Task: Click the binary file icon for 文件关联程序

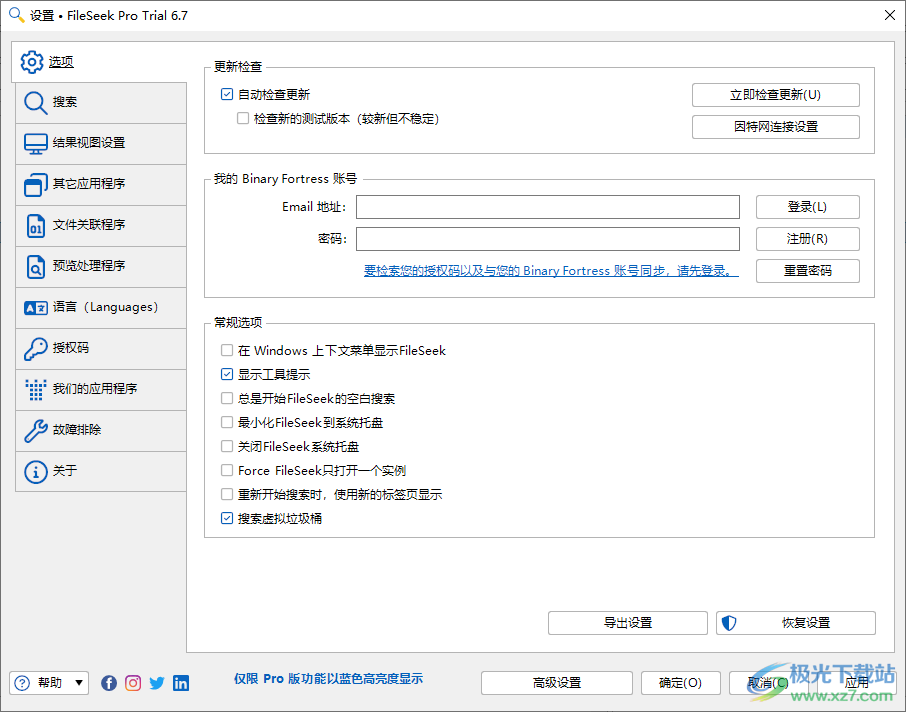Action: coord(36,226)
